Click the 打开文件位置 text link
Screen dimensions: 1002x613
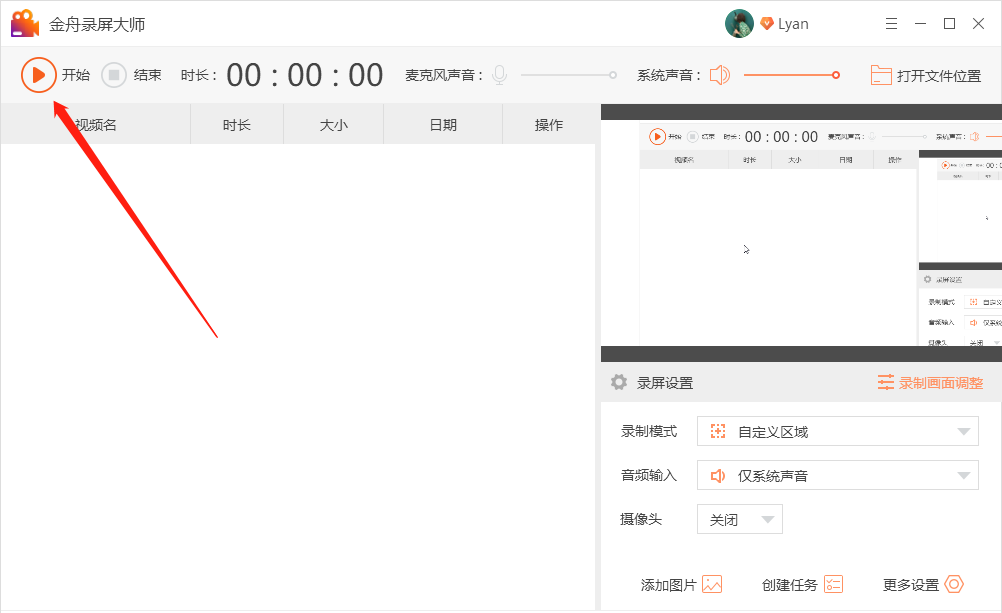tap(939, 75)
